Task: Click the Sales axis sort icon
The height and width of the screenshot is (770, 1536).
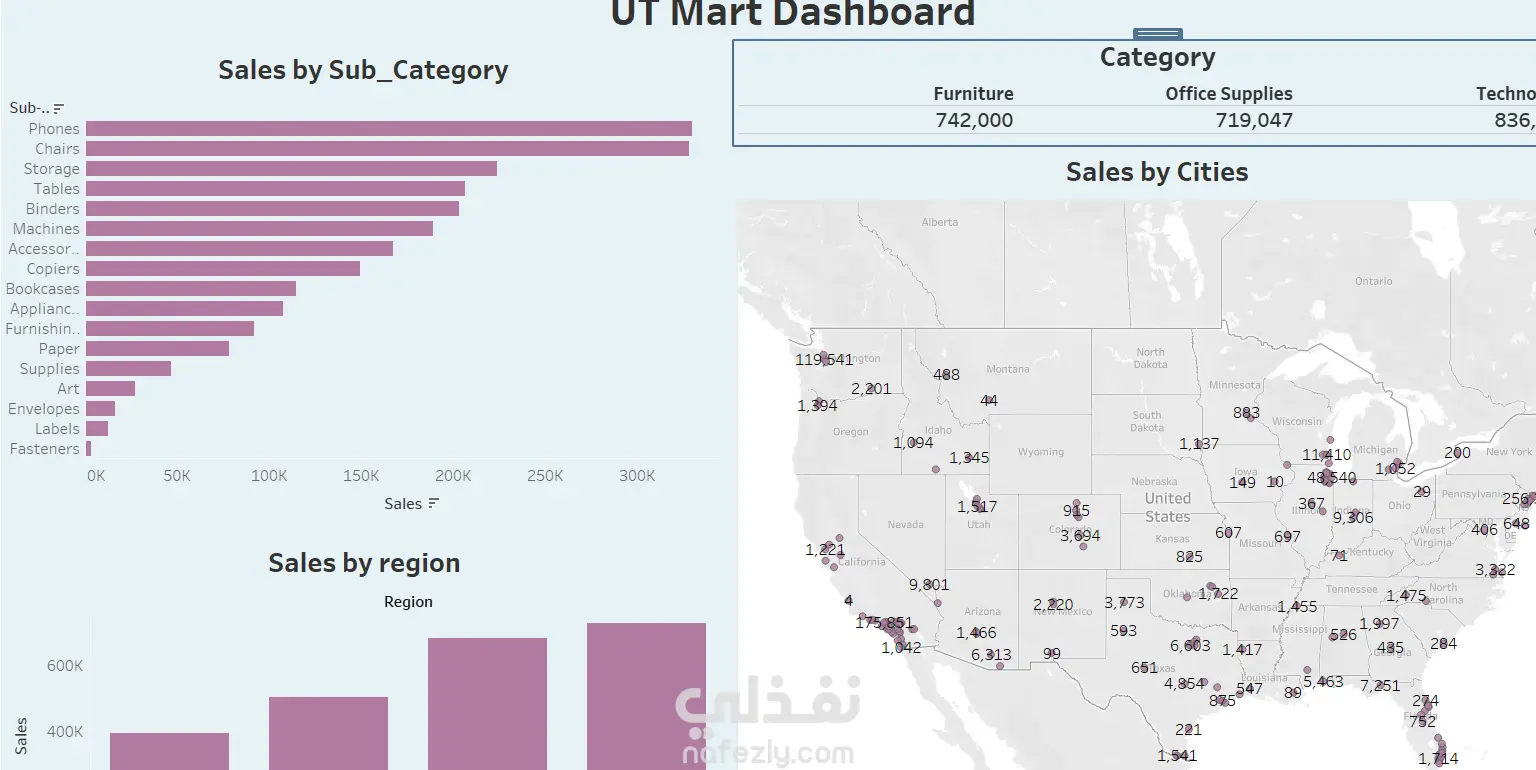Action: pyautogui.click(x=433, y=503)
